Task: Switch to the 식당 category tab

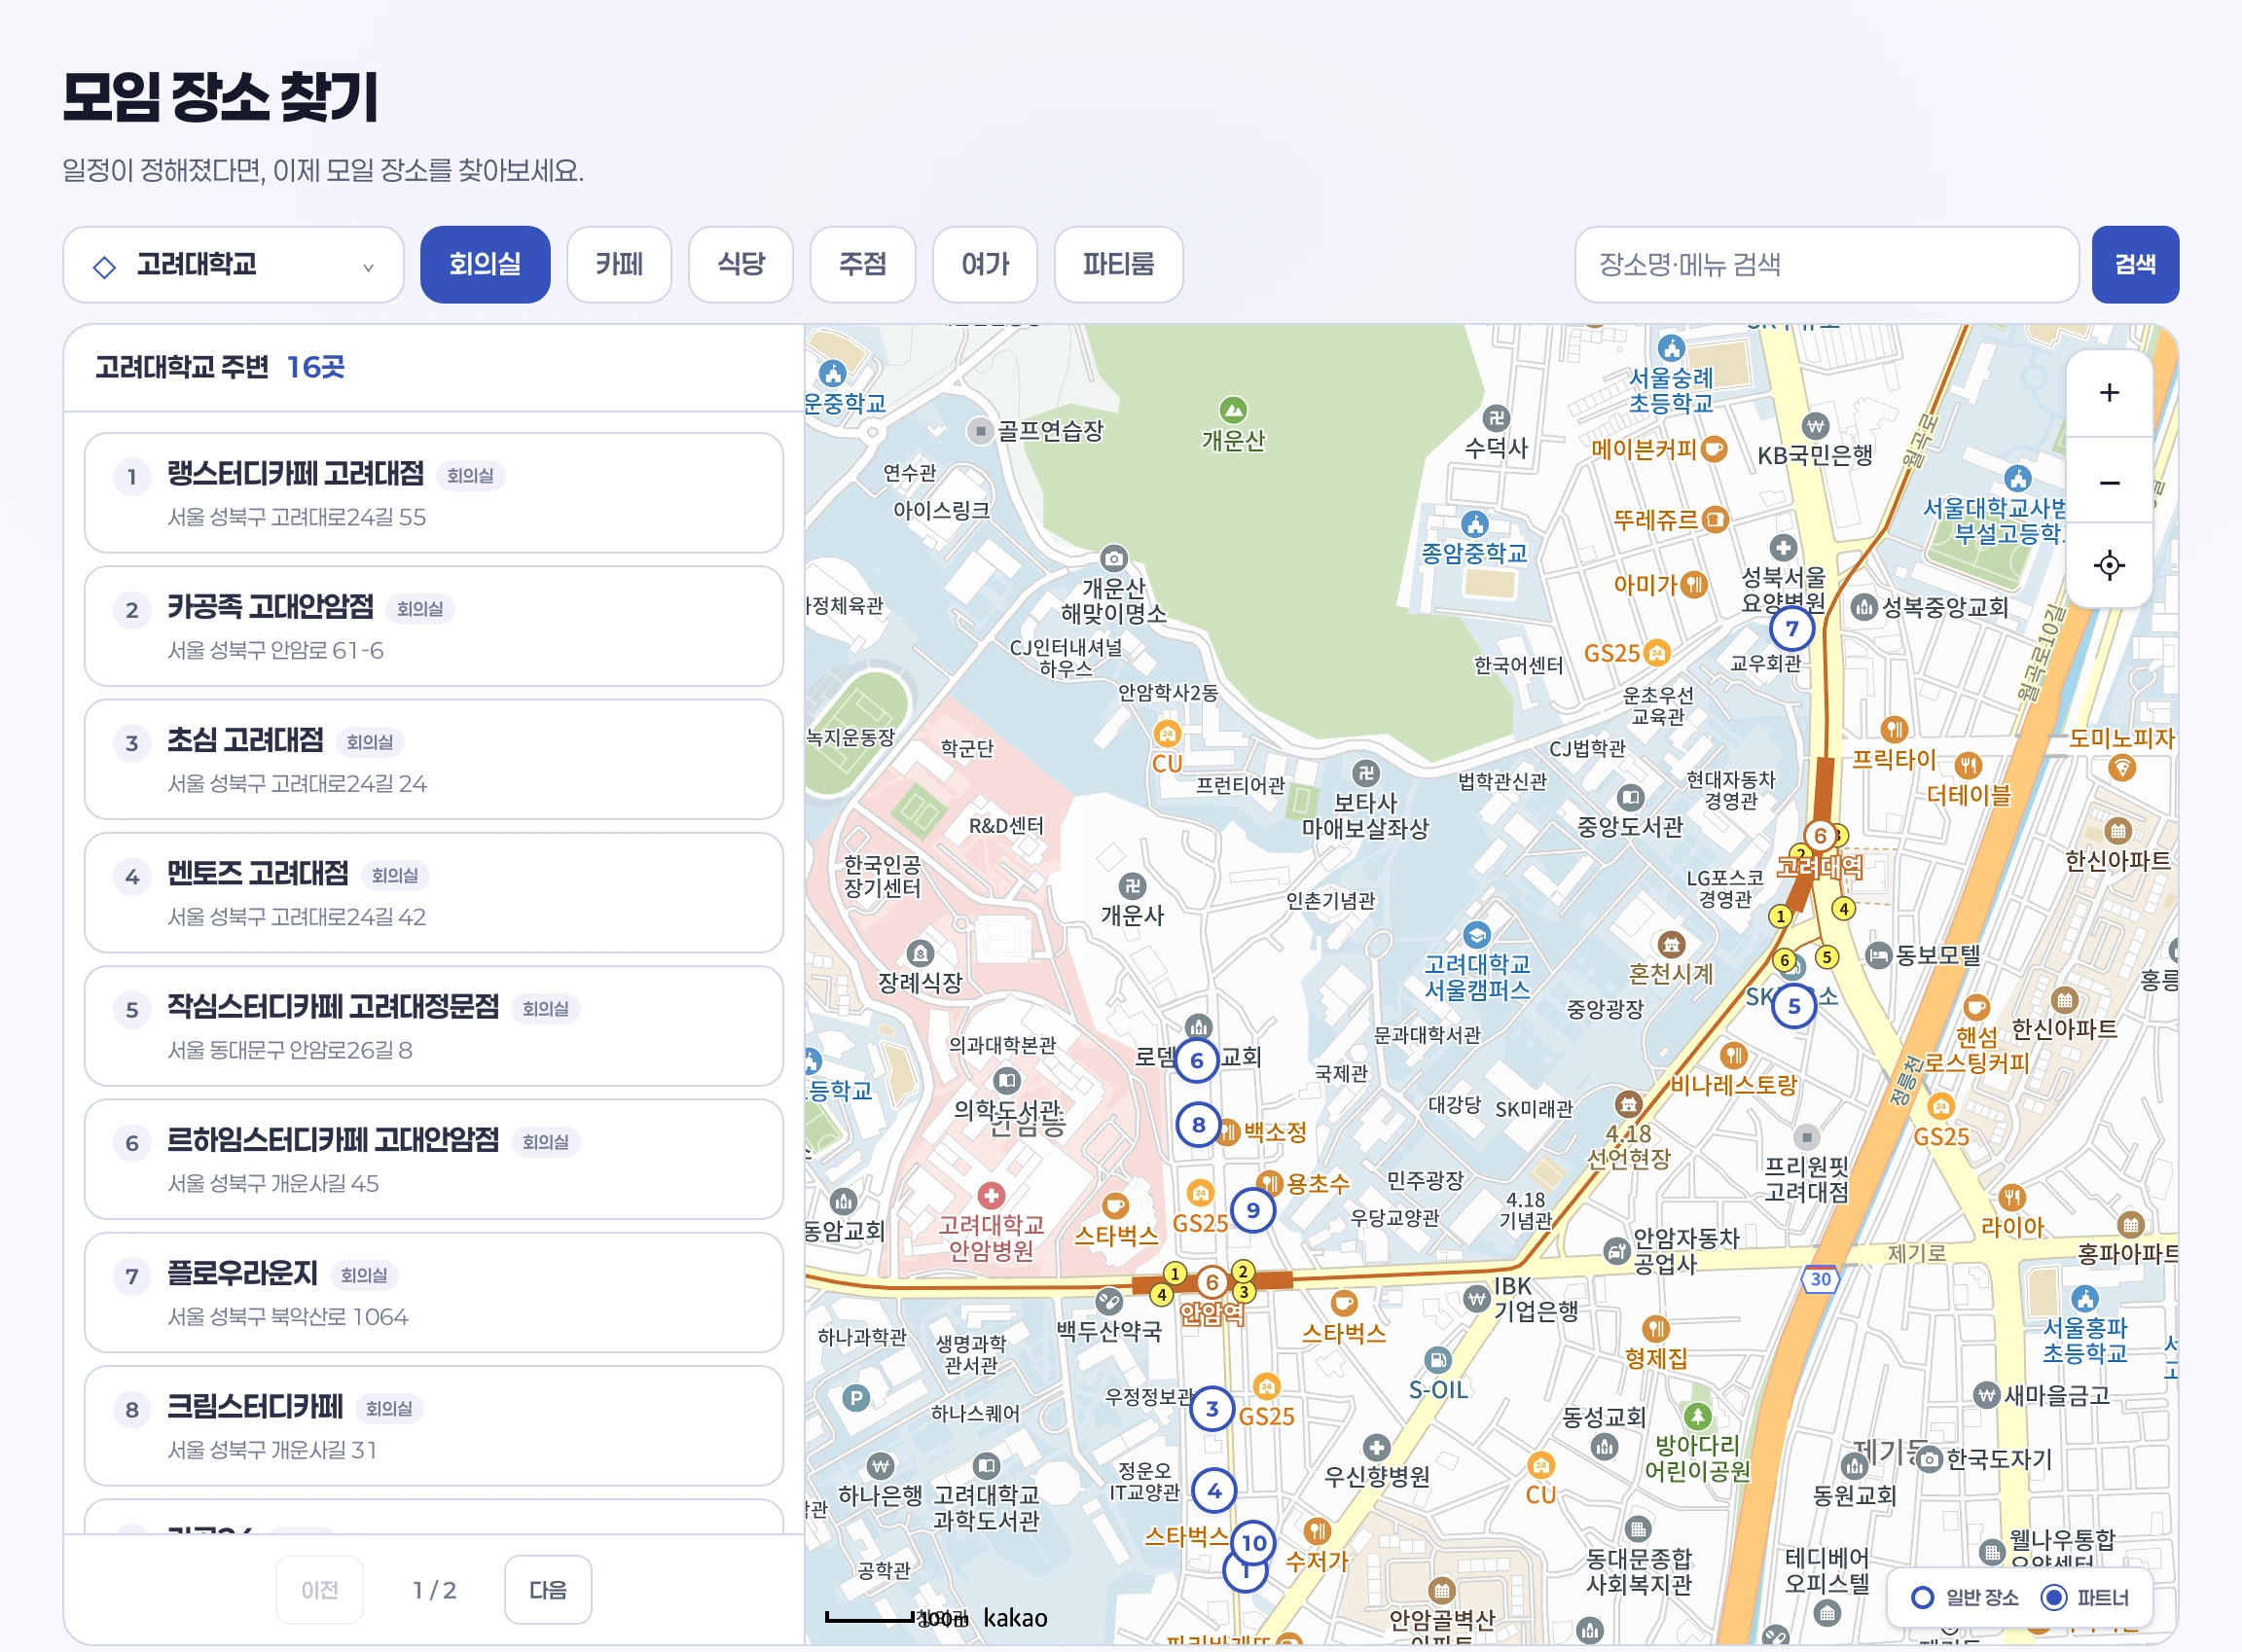Action: click(x=741, y=265)
